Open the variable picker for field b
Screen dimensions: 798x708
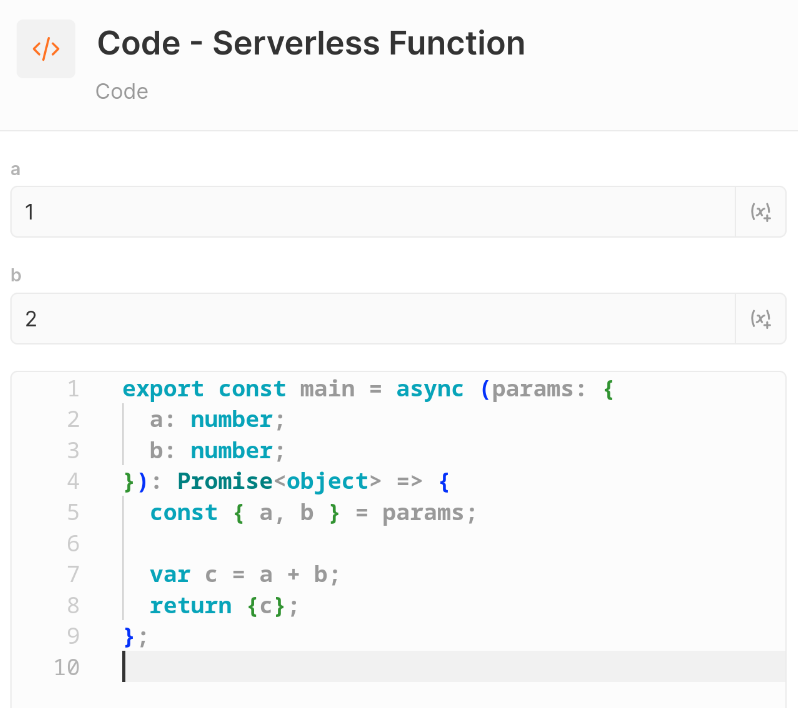click(761, 319)
